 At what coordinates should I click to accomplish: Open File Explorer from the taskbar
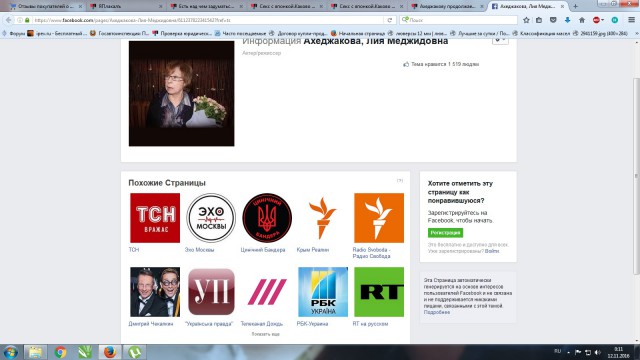(35, 352)
